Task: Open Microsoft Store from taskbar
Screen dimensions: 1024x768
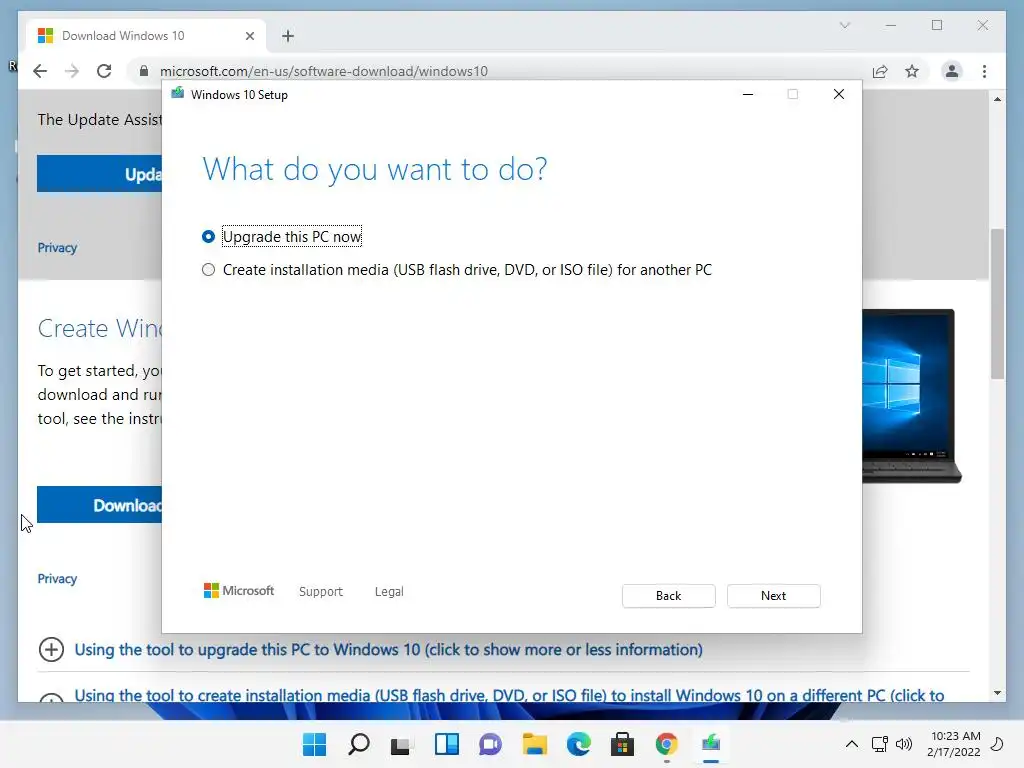Action: [x=622, y=744]
